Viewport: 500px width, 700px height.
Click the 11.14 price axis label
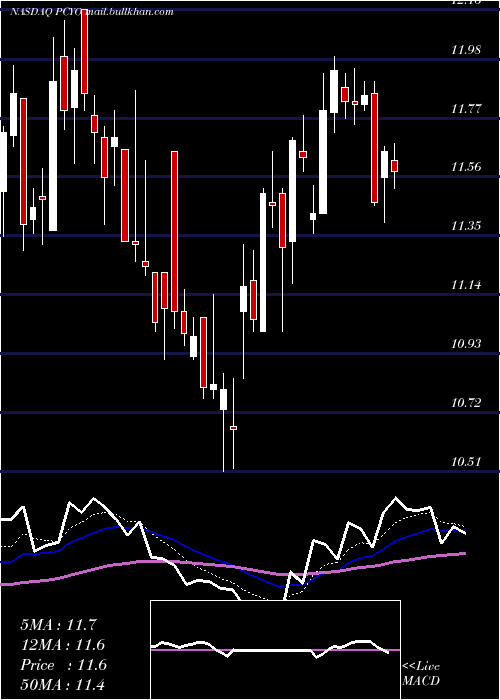(x=466, y=285)
